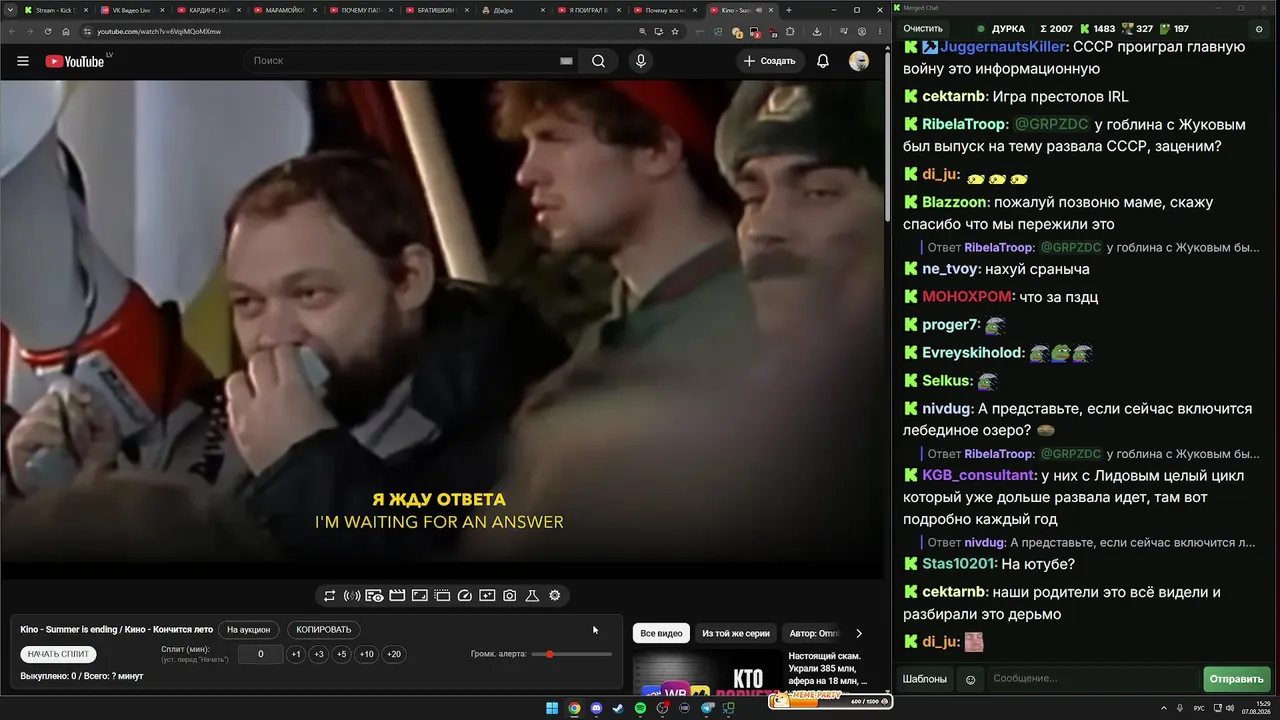Click the split minutes number field
1280x720 pixels.
(x=261, y=654)
